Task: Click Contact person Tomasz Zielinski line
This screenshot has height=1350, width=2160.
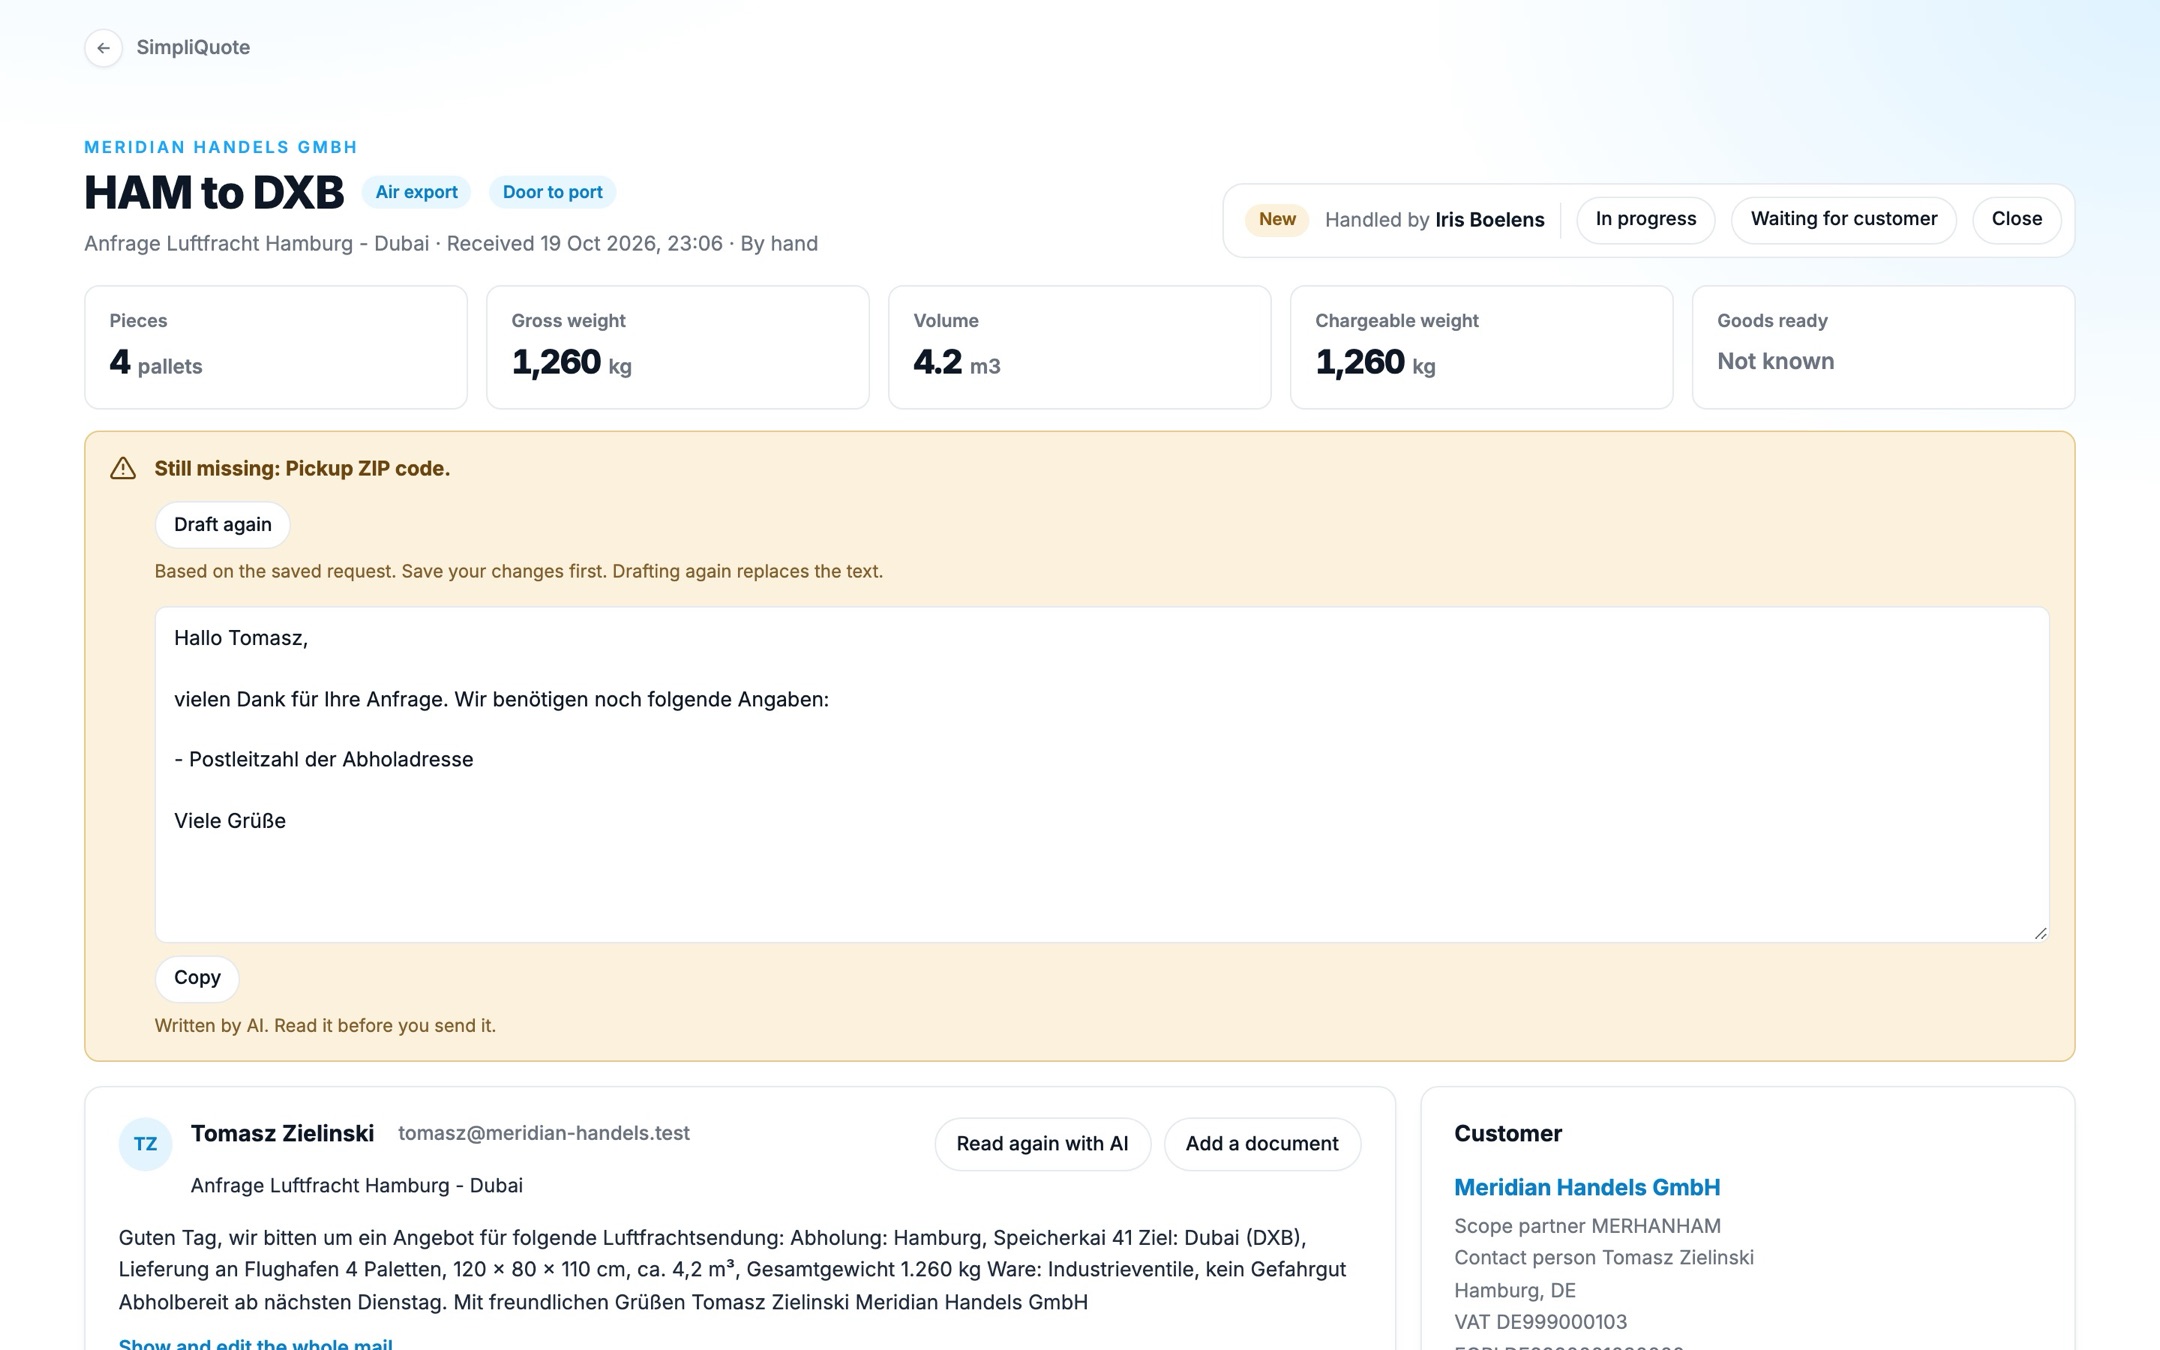Action: click(1604, 1258)
